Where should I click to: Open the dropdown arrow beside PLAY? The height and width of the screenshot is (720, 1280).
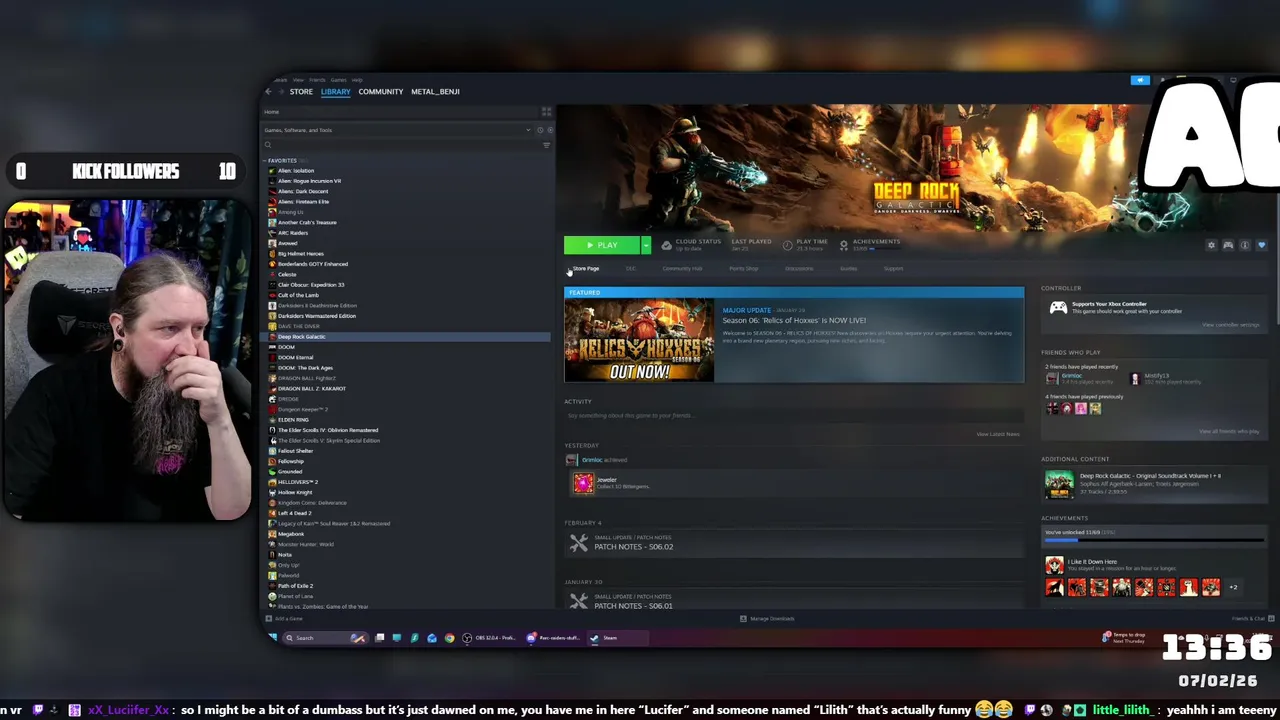pos(646,245)
